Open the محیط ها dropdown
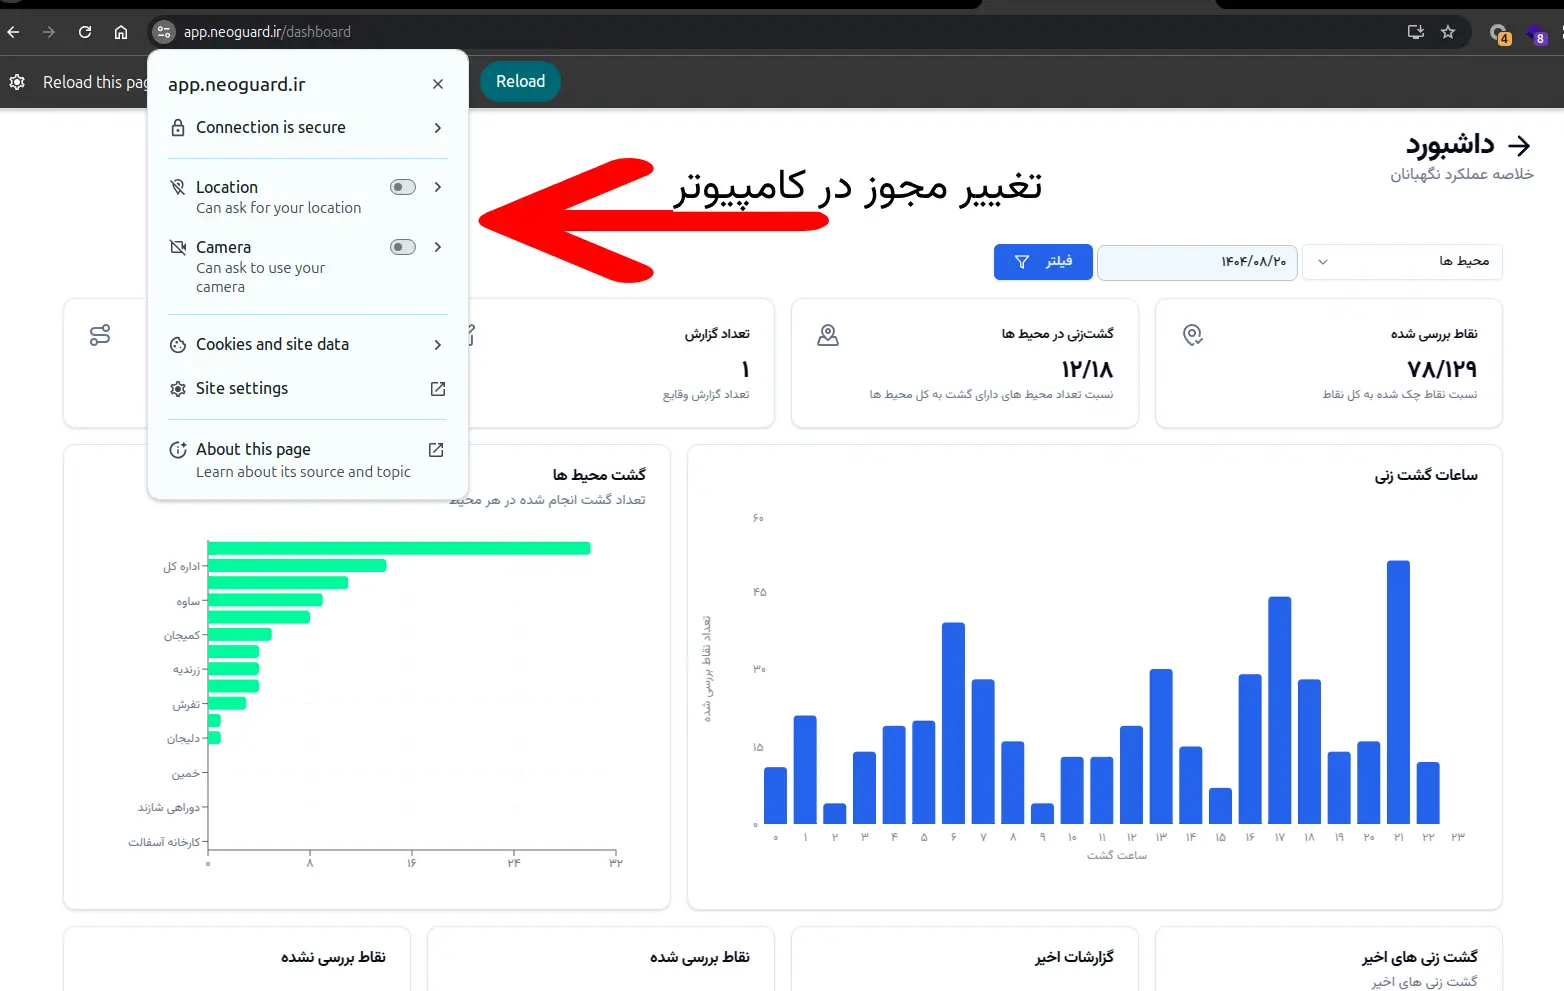The width and height of the screenshot is (1564, 991). (1401, 262)
